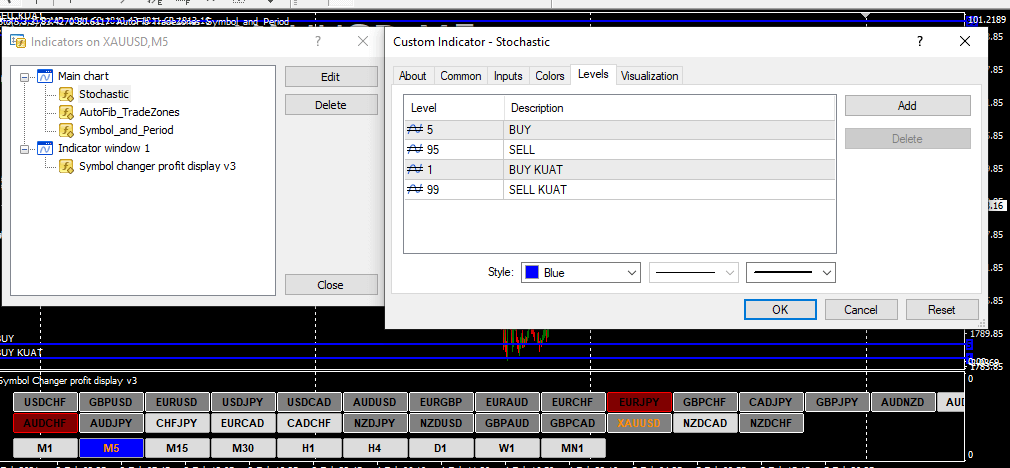Screen dimensions: 1010x468
Task: Collapse the Indicator window 1 node
Action: point(25,148)
